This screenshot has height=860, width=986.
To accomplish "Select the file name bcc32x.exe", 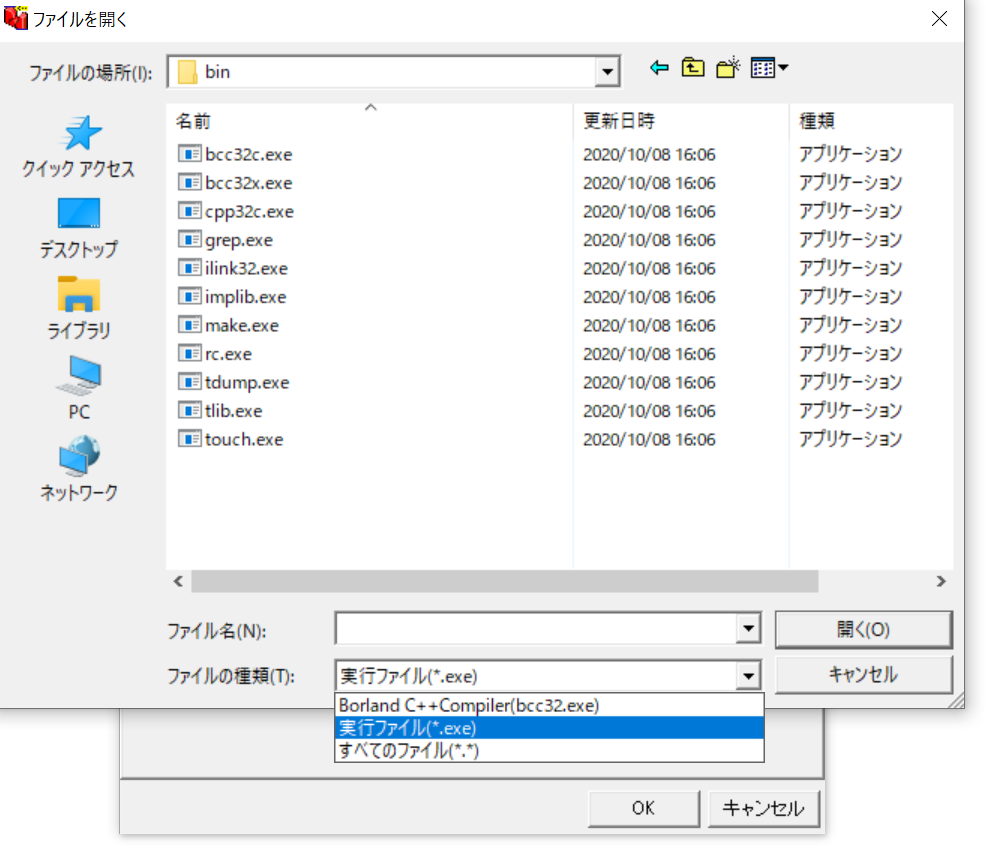I will pyautogui.click(x=248, y=183).
